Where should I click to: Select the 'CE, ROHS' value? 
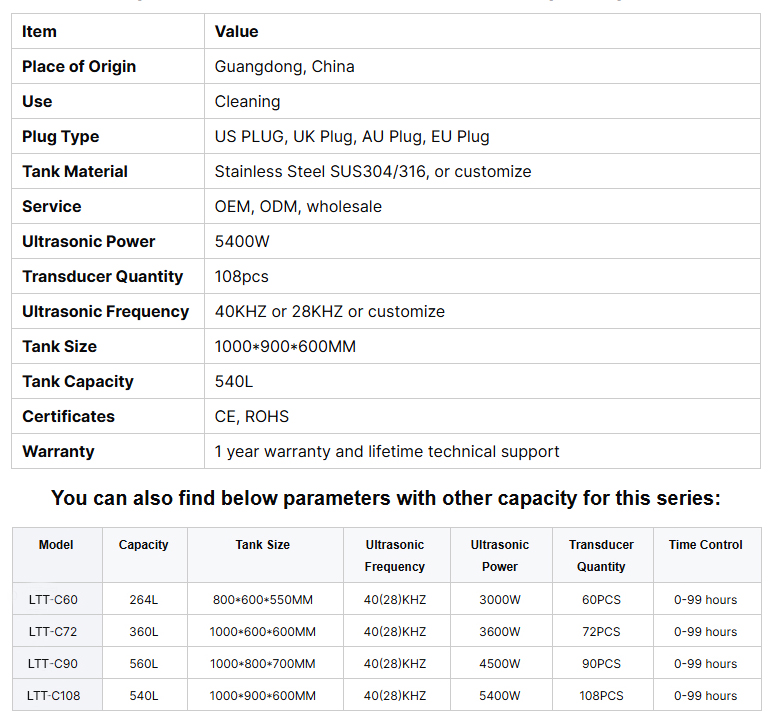[x=251, y=417]
